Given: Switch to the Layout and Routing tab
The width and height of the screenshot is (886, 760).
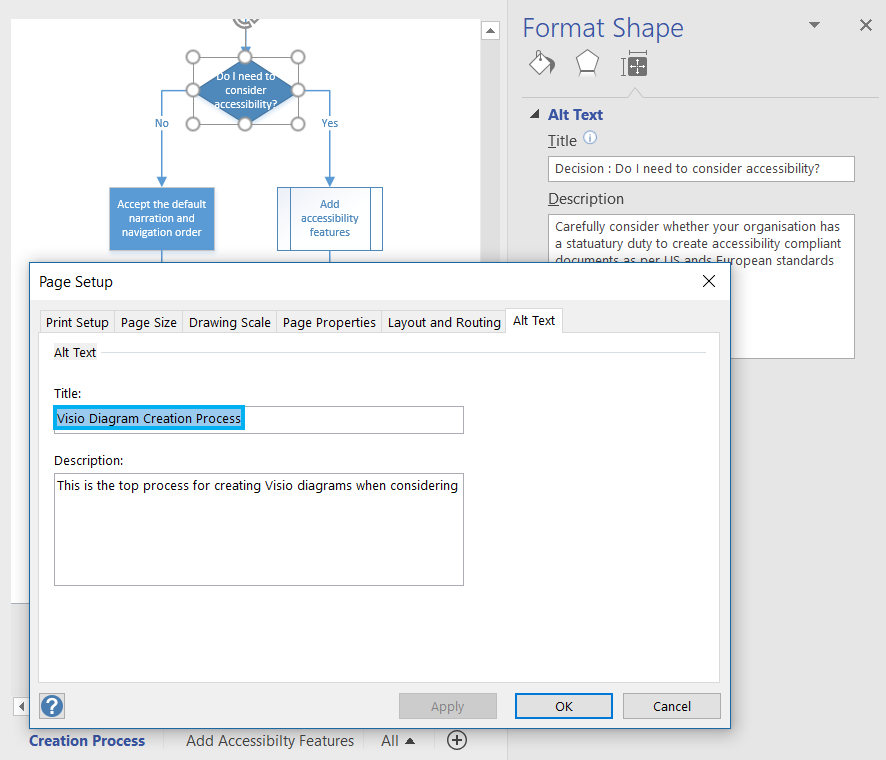Looking at the screenshot, I should [444, 322].
